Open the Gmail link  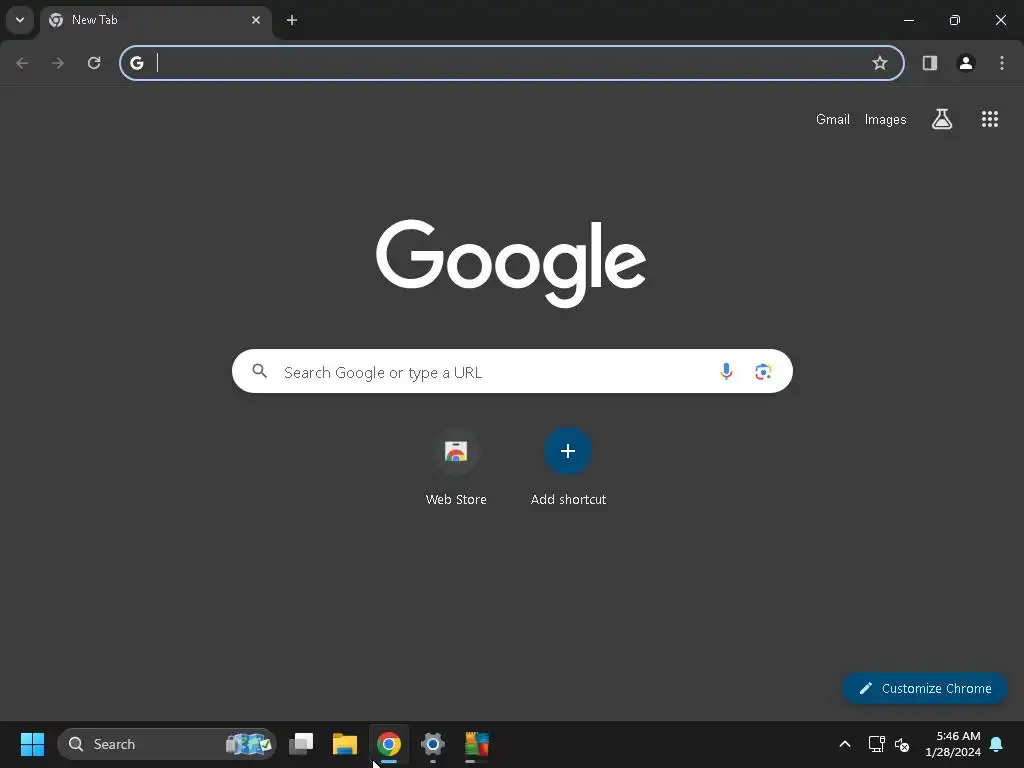(x=833, y=120)
